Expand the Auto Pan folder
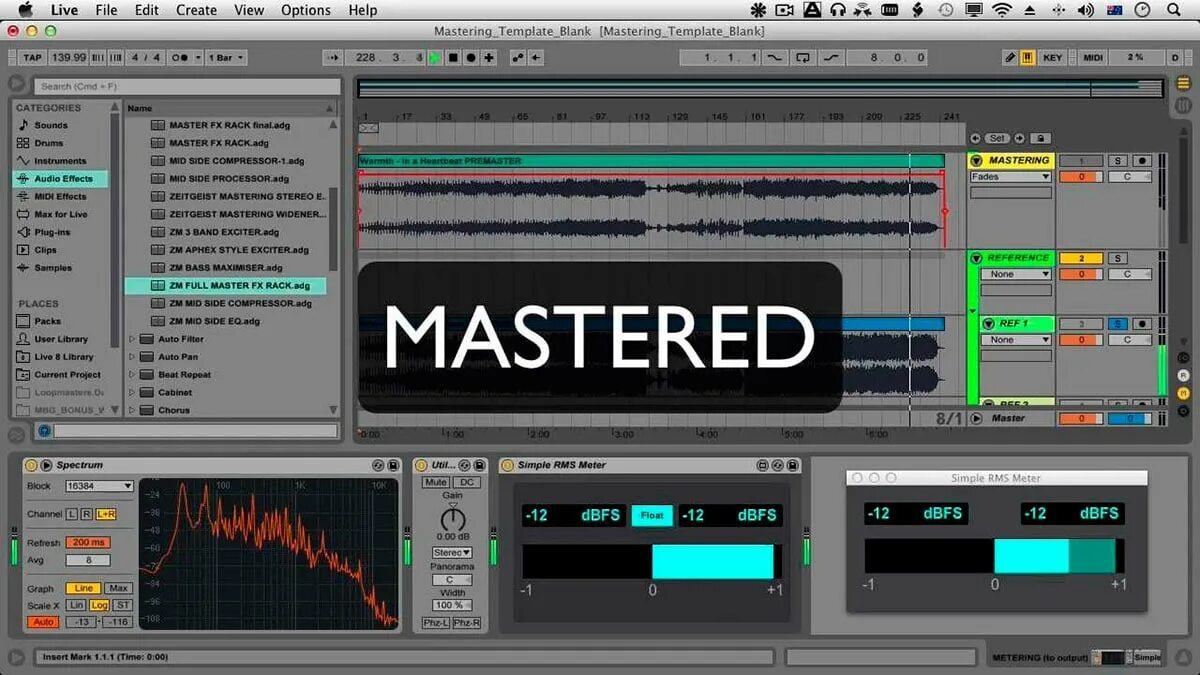 coord(132,357)
